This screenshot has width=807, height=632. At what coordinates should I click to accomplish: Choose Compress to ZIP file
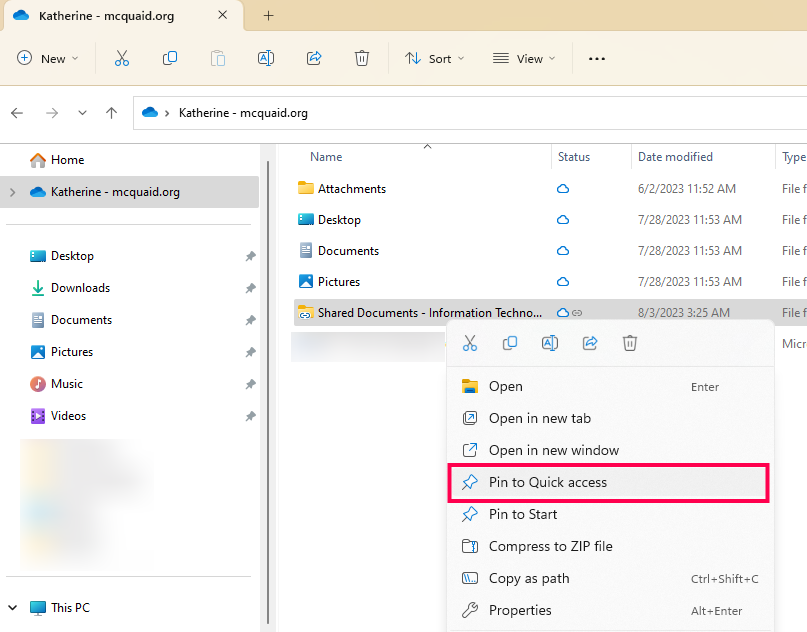coord(610,546)
